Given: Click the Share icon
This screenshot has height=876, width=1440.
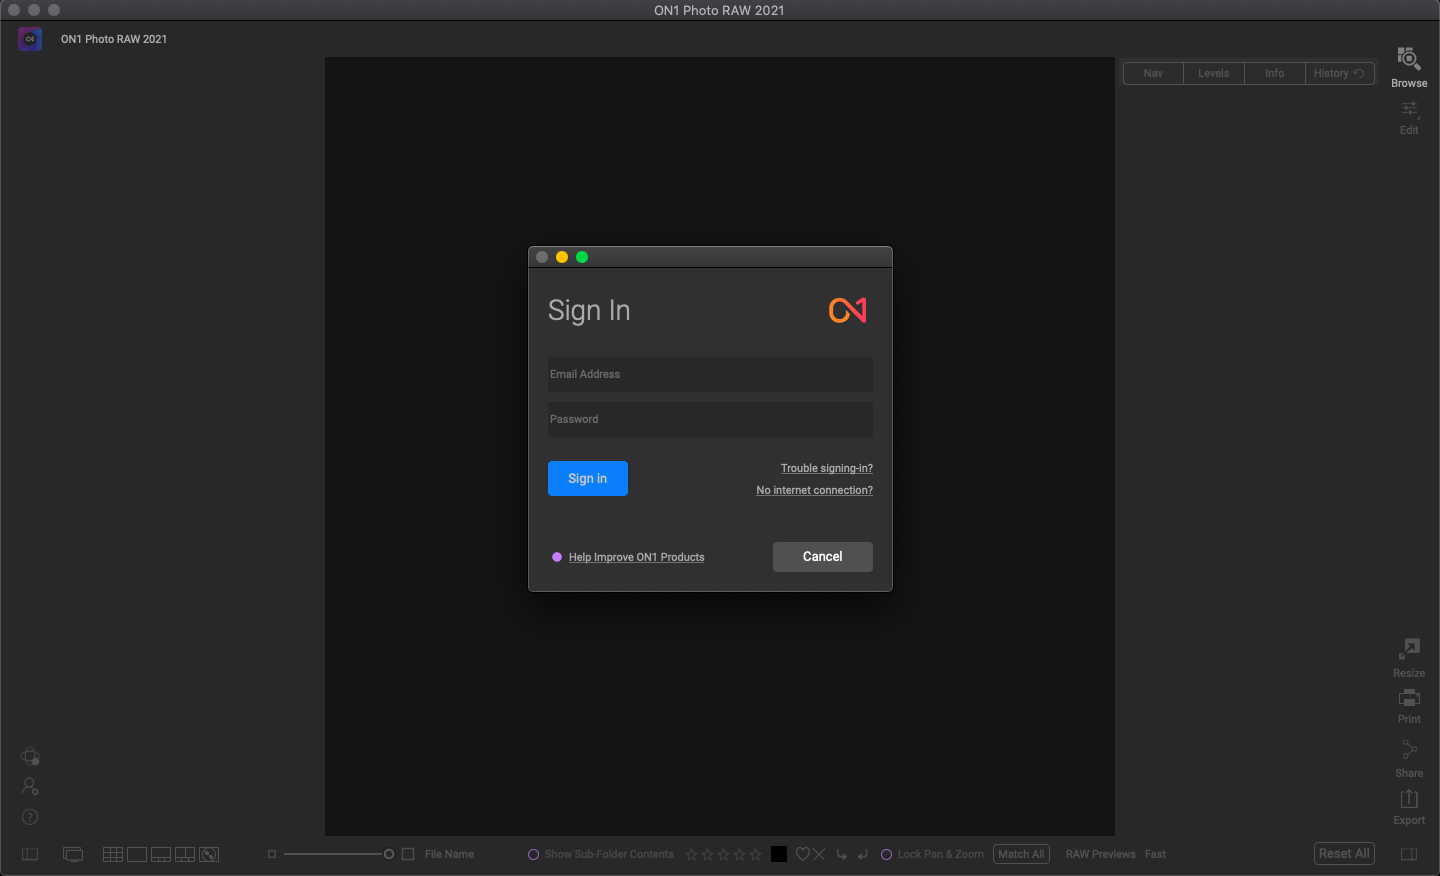Looking at the screenshot, I should point(1408,757).
